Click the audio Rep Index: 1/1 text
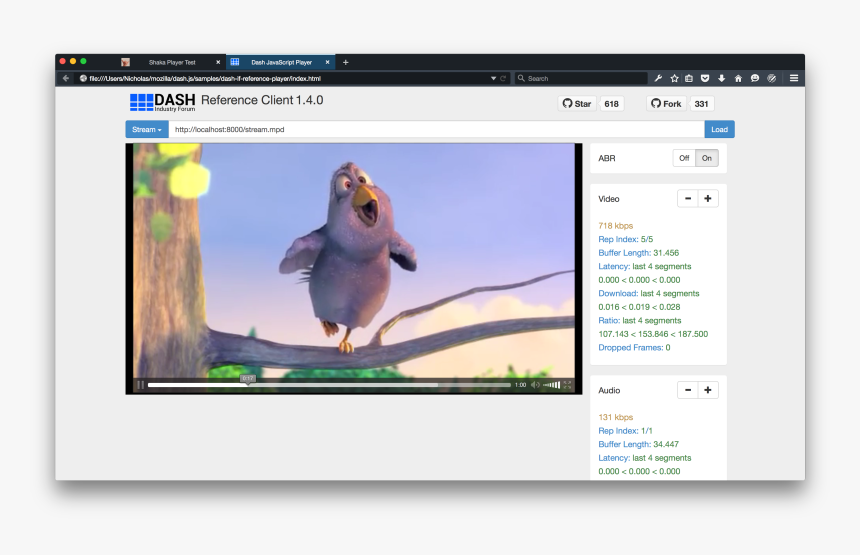Image resolution: width=860 pixels, height=555 pixels. tap(625, 431)
